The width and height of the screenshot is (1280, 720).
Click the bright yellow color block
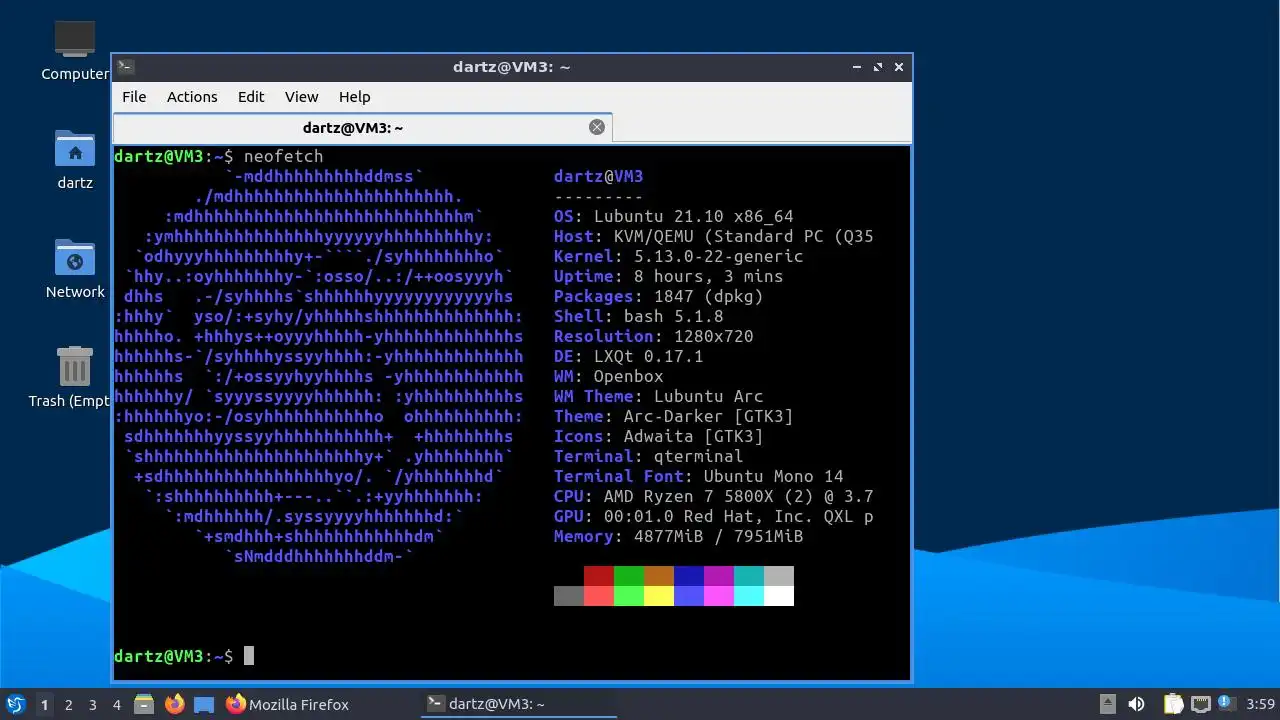coord(659,596)
